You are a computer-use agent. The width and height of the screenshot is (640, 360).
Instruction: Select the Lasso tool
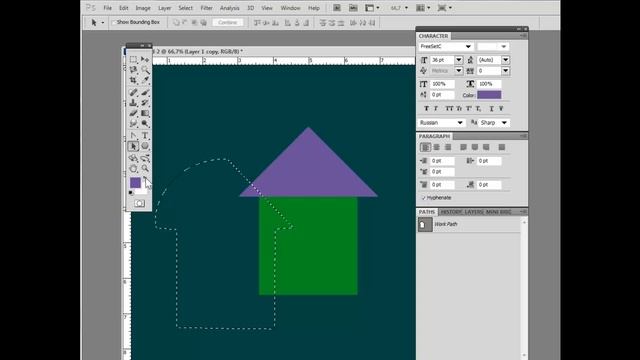click(133, 70)
